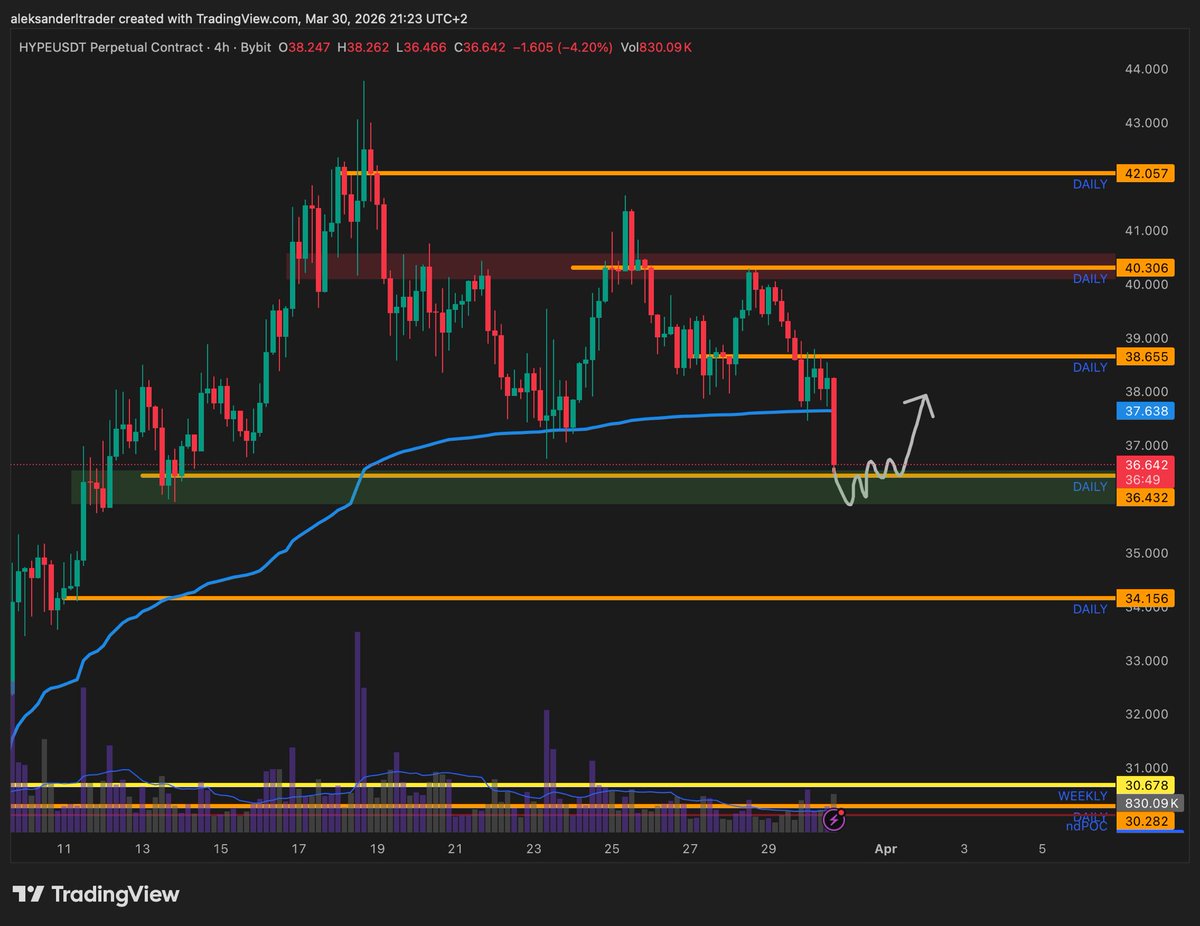Click the ndPOC text label

point(1086,826)
